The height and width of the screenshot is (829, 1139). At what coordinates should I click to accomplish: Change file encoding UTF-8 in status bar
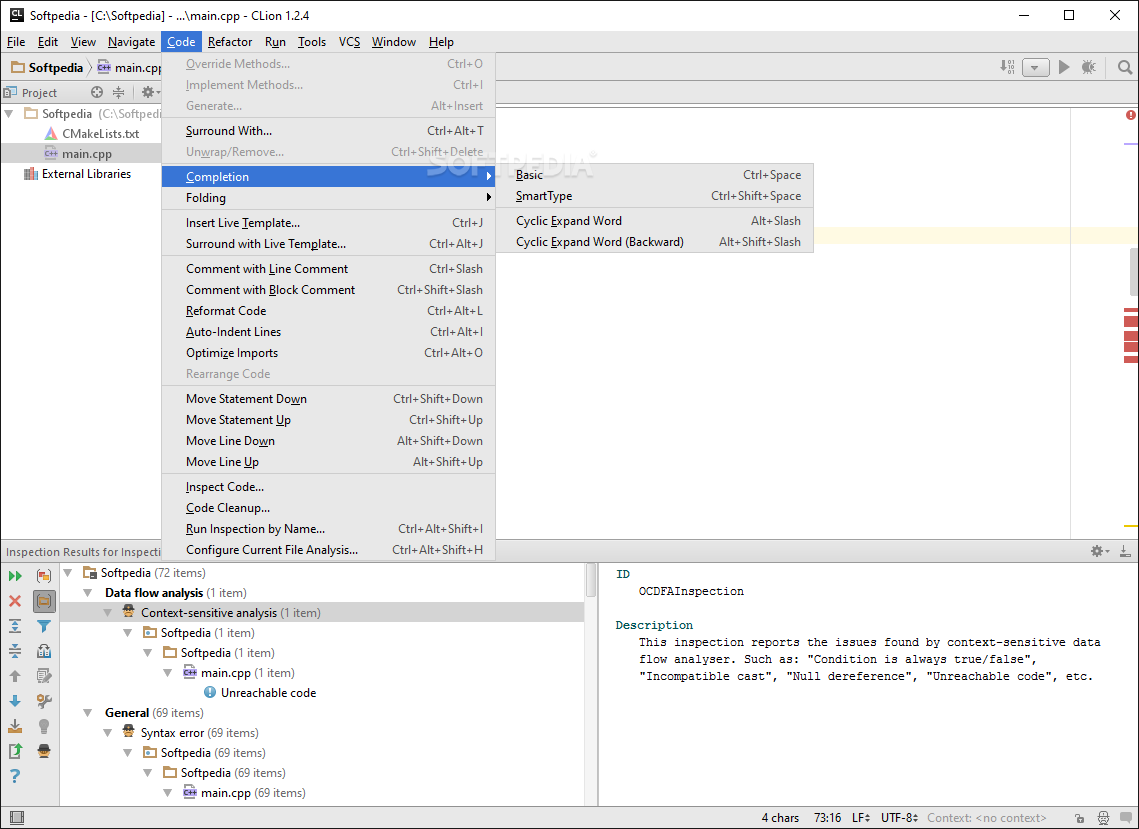pyautogui.click(x=899, y=818)
